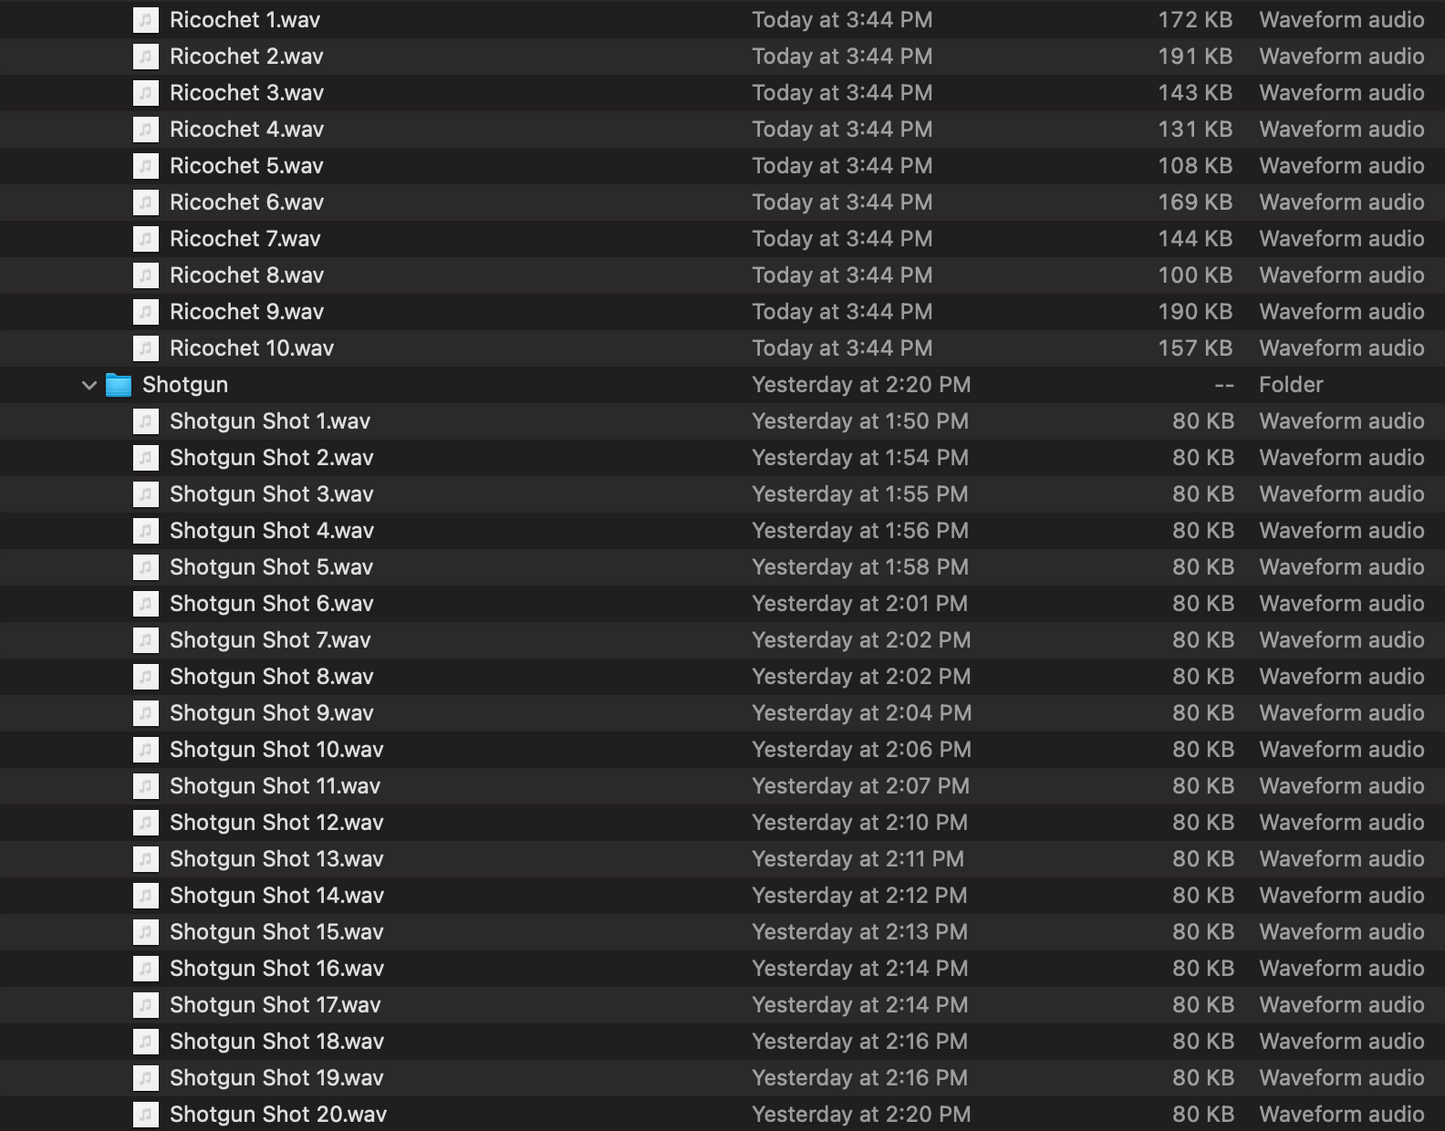1445x1131 pixels.
Task: Click the file icon beside Shotgun Shot 1.wav
Action: tap(146, 421)
